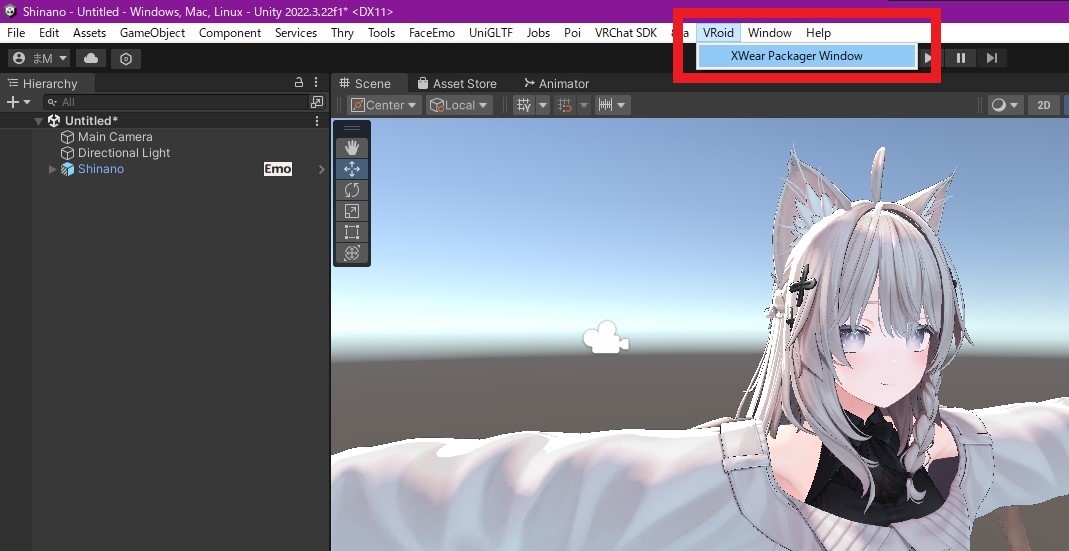The height and width of the screenshot is (551, 1069).
Task: Click the Directional Light cube icon
Action: click(67, 153)
